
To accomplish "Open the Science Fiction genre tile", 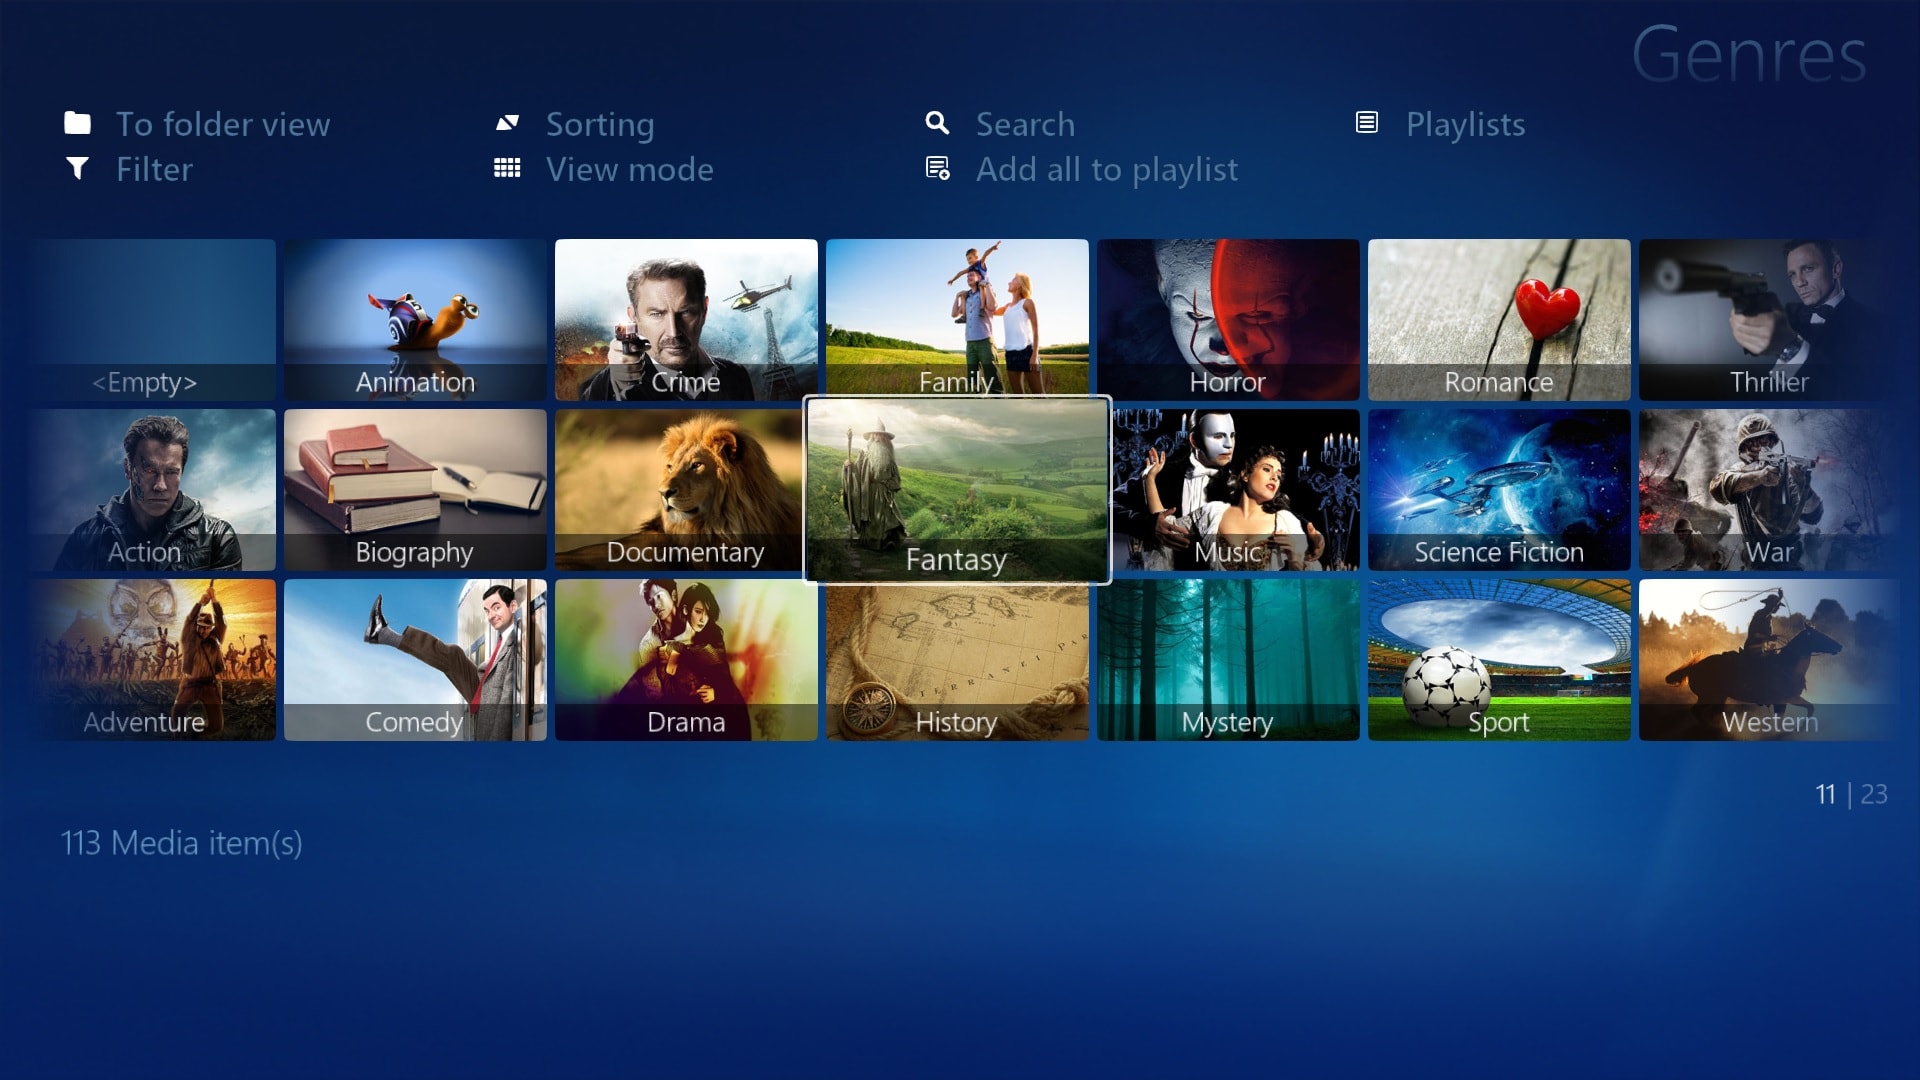I will (1499, 490).
